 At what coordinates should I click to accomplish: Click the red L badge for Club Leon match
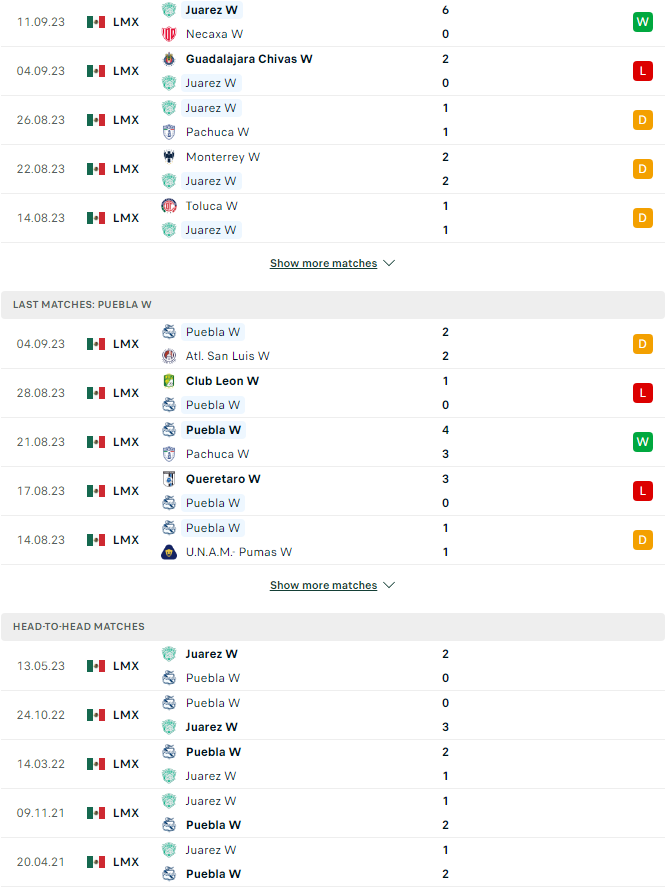click(x=642, y=393)
